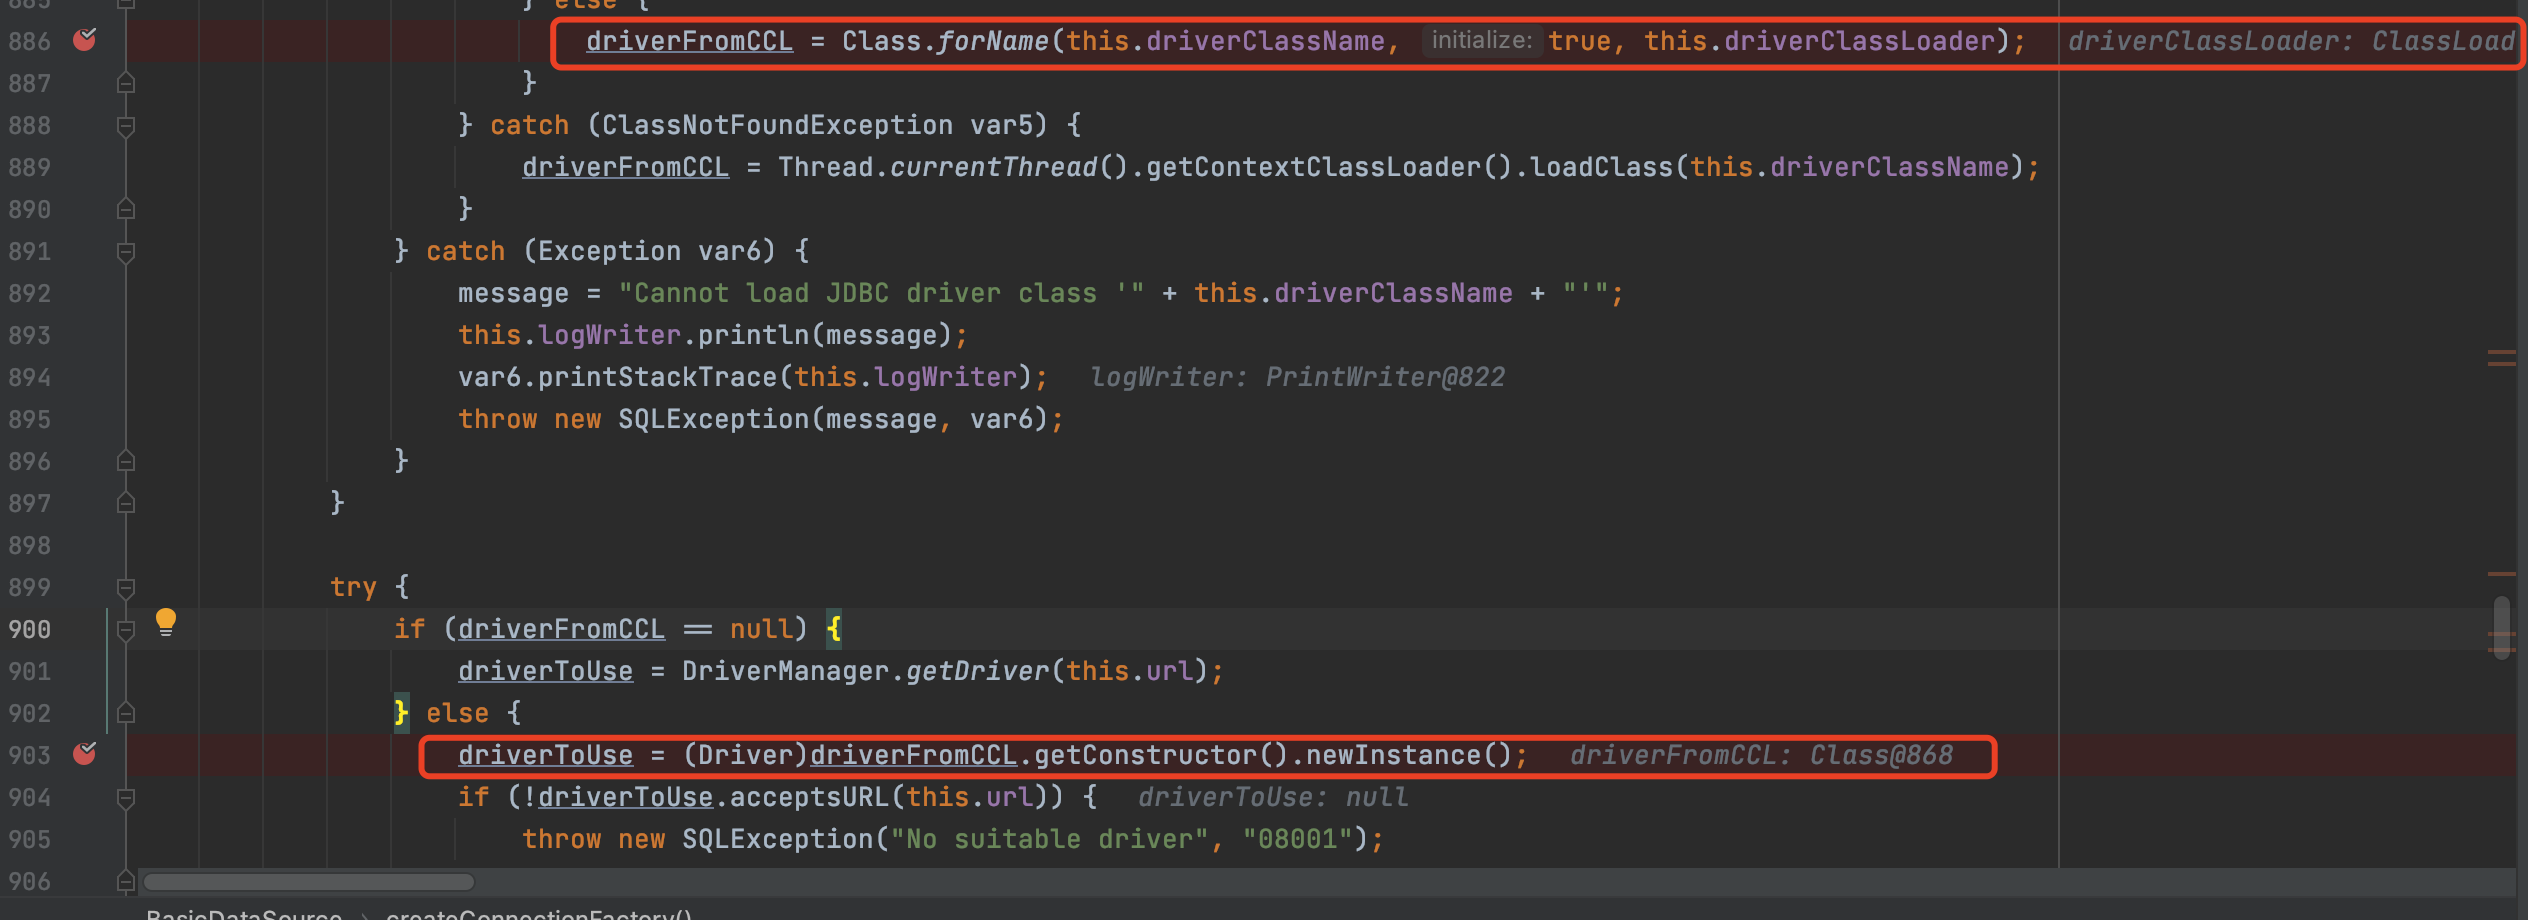Viewport: 2528px width, 920px height.
Task: Click SQLException(message, var6) on line 895
Action: coord(833,419)
